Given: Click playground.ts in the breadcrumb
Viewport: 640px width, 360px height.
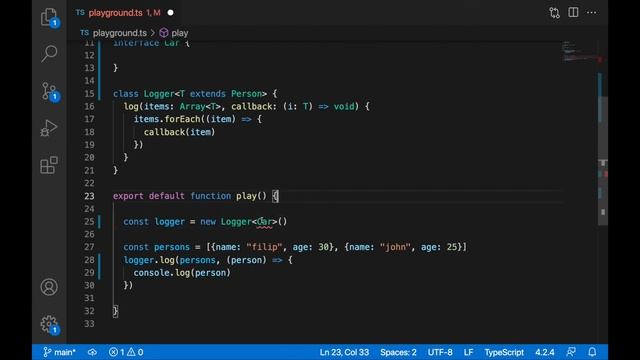Looking at the screenshot, I should pos(120,33).
